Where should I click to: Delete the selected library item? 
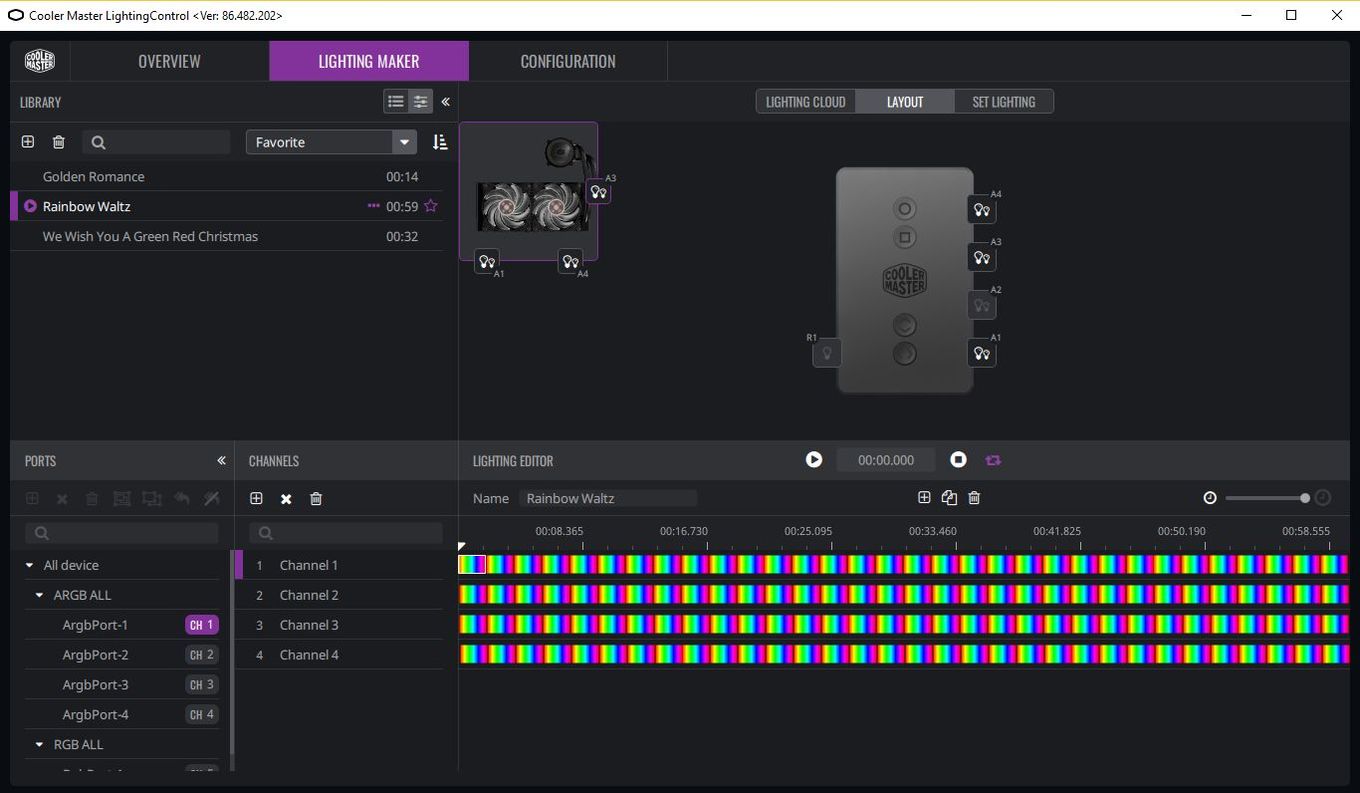(58, 142)
